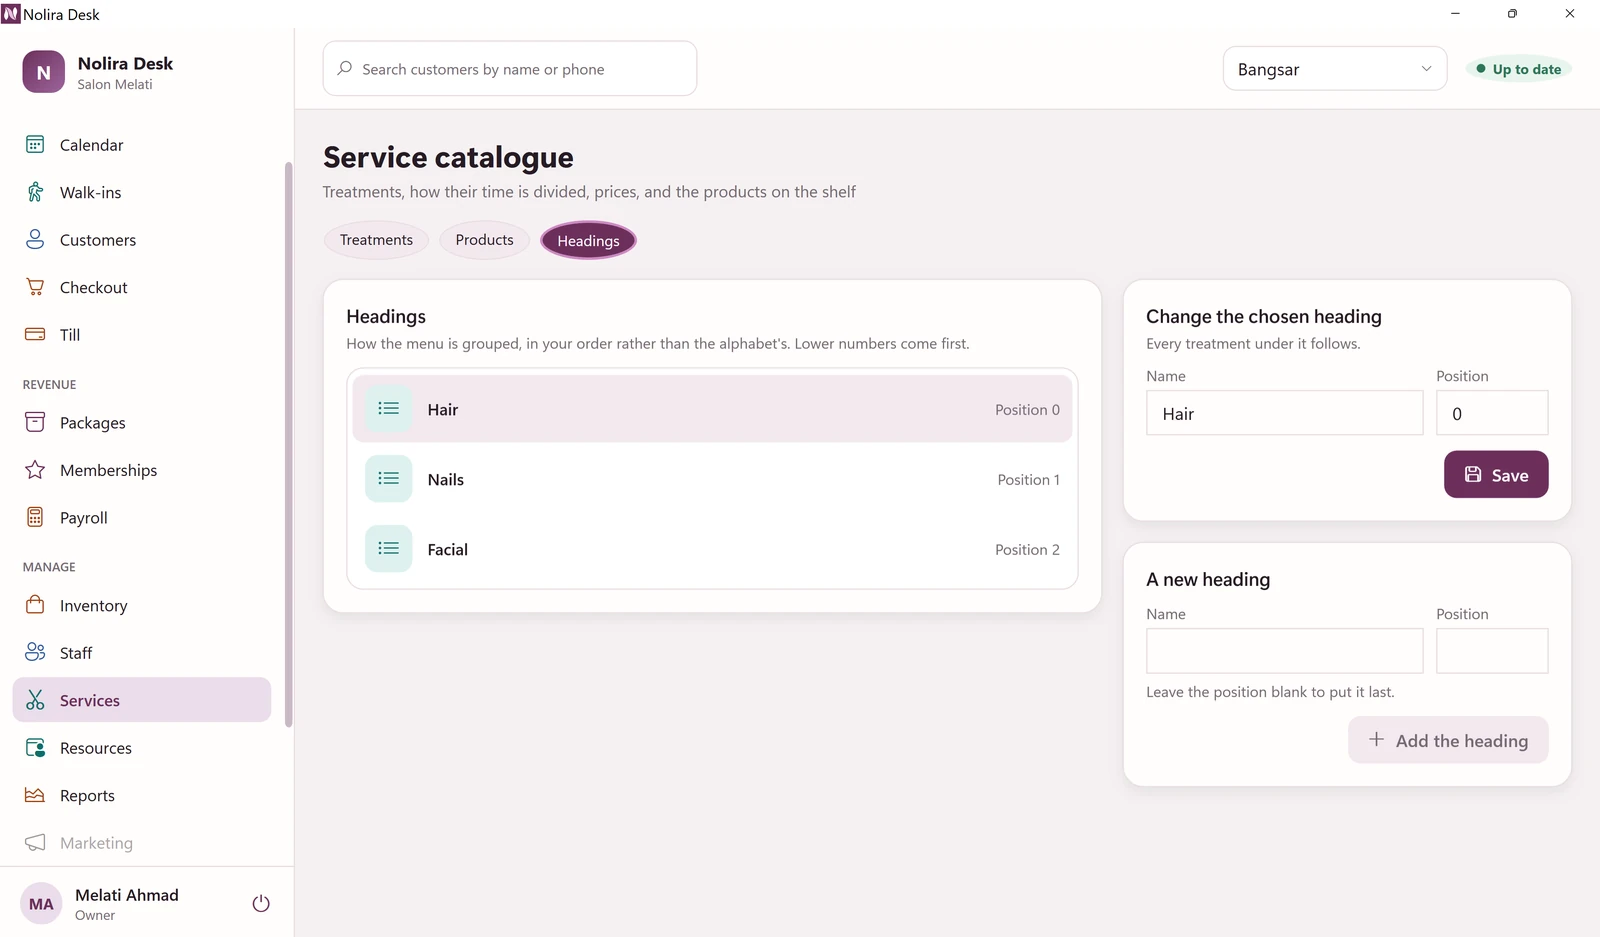Click the Position 1 label in the Nails row
The width and height of the screenshot is (1600, 937).
click(x=1028, y=480)
